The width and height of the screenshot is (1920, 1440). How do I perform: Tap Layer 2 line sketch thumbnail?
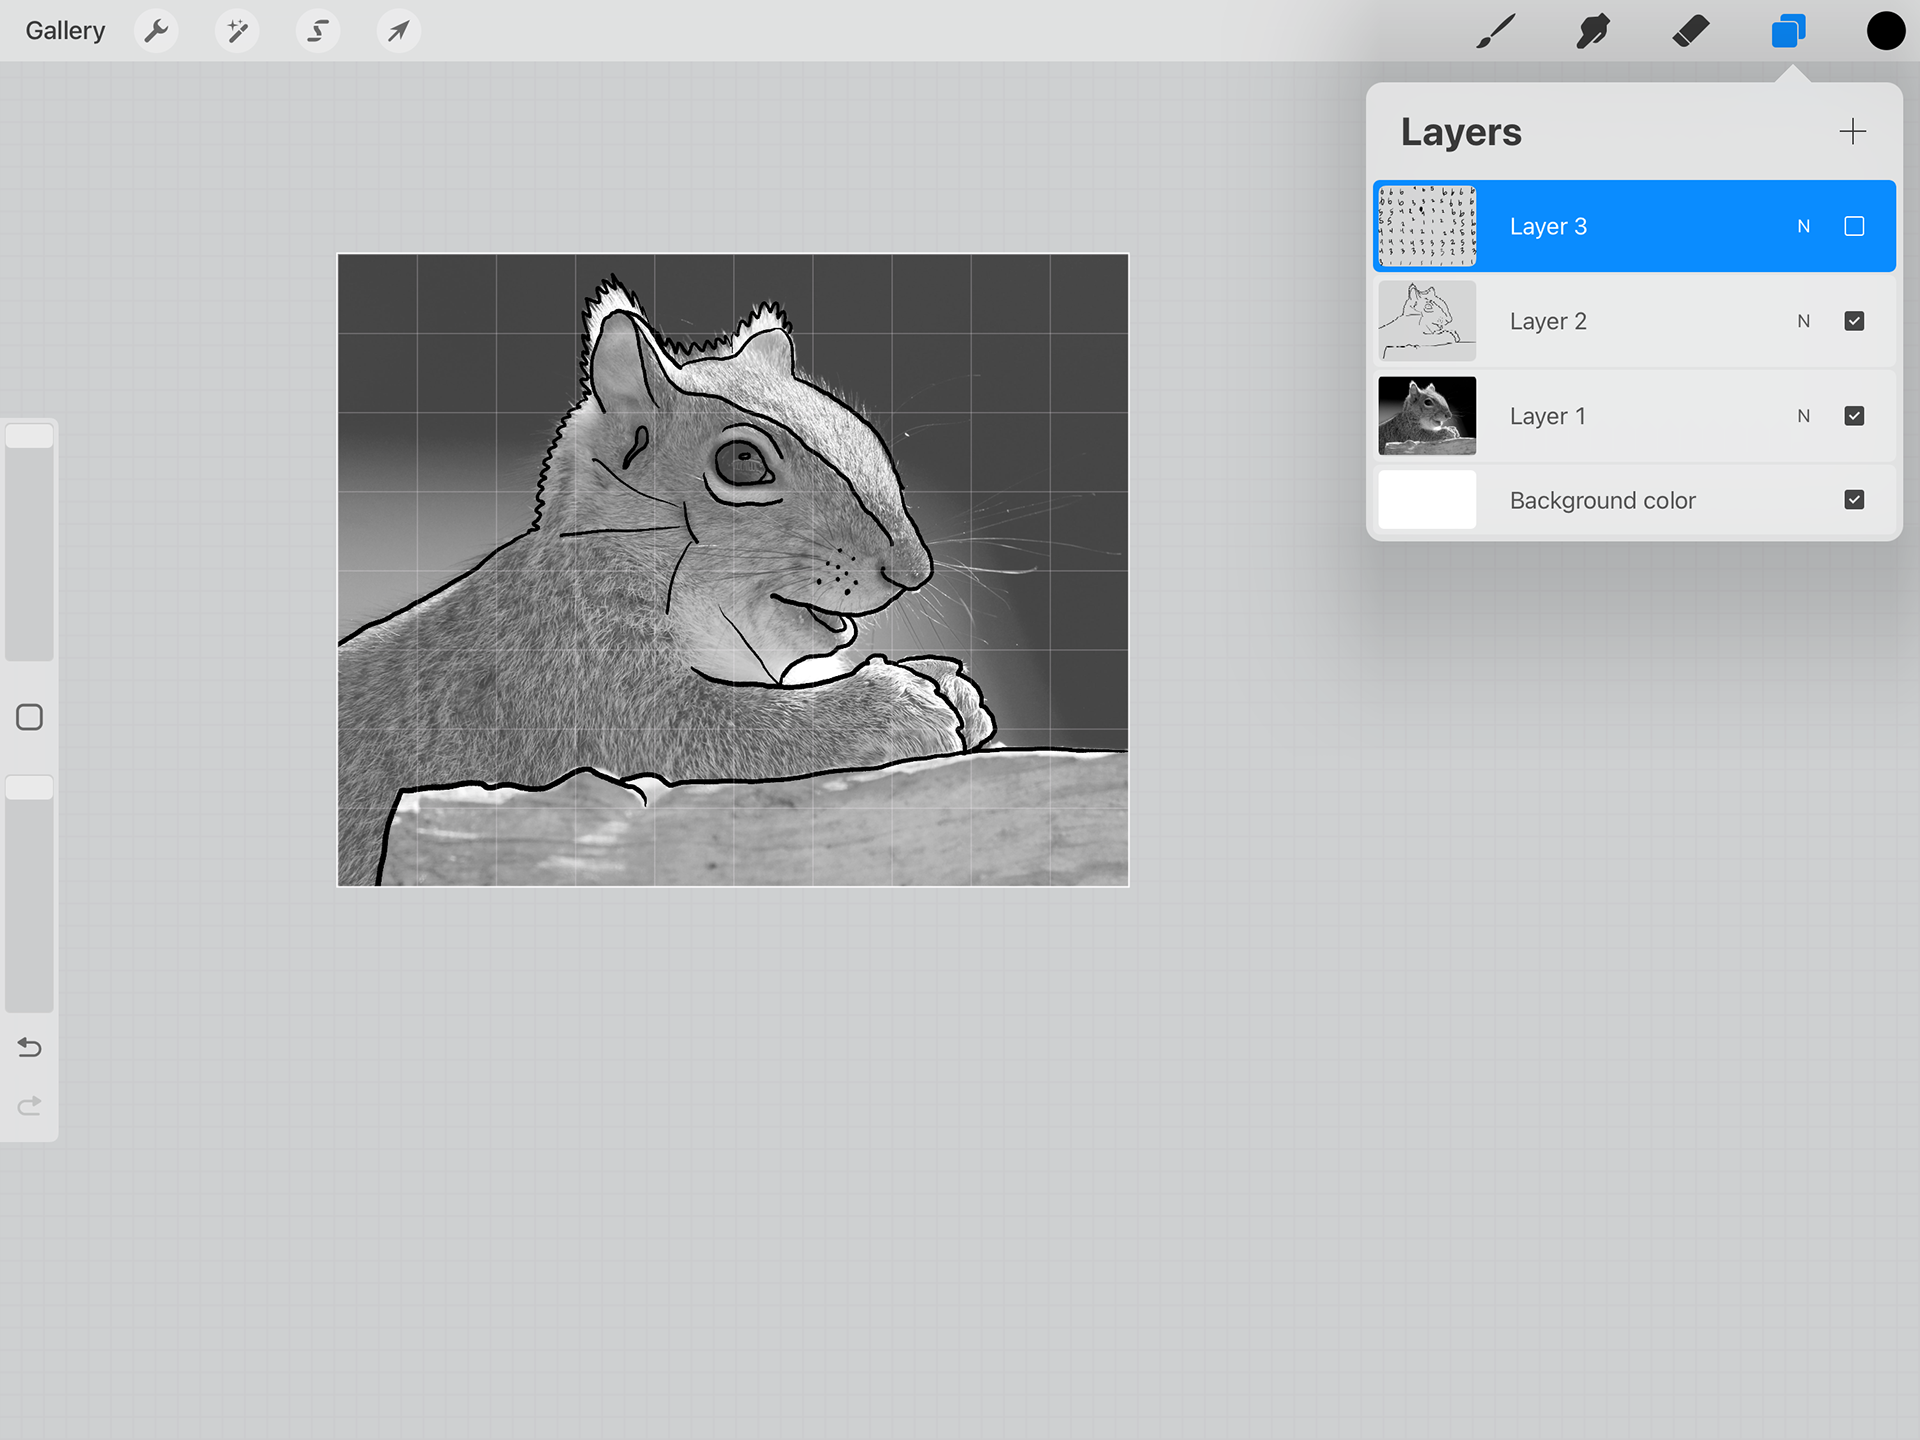click(1427, 321)
